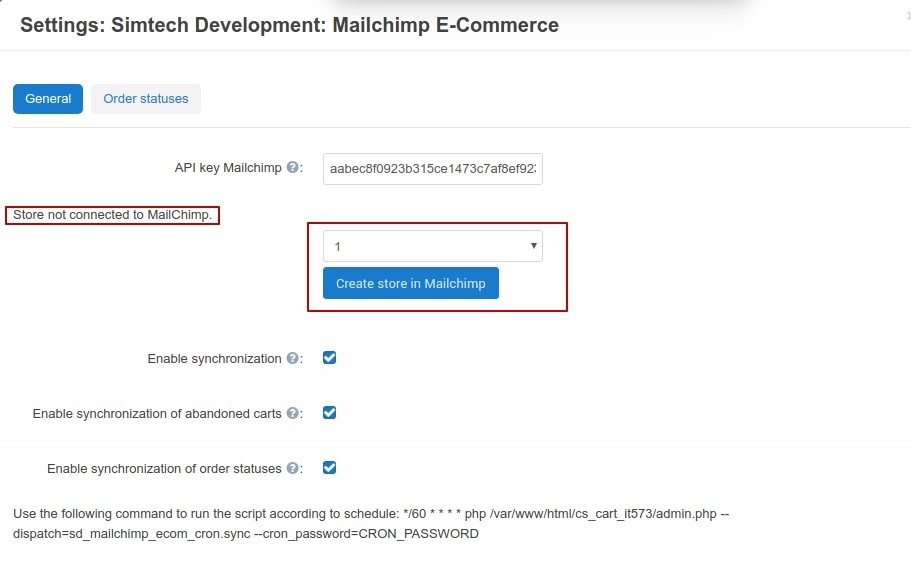Click help icon for order statuses synchronization
911x576 pixels.
pos(293,468)
